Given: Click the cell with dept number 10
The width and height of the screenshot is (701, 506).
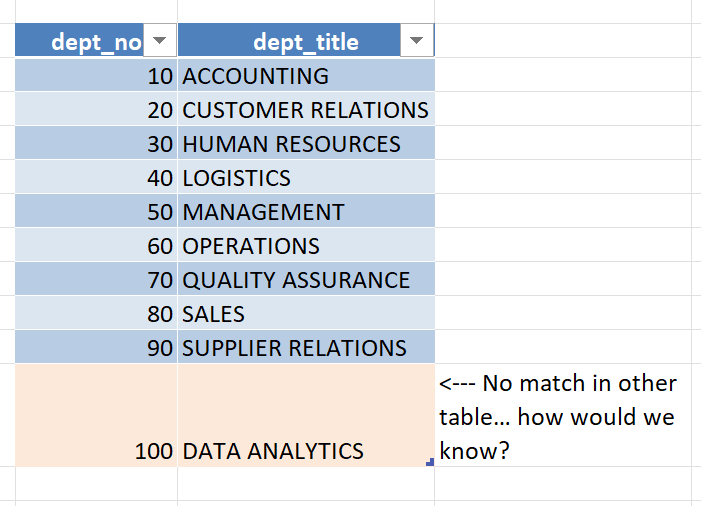Looking at the screenshot, I should 97,76.
